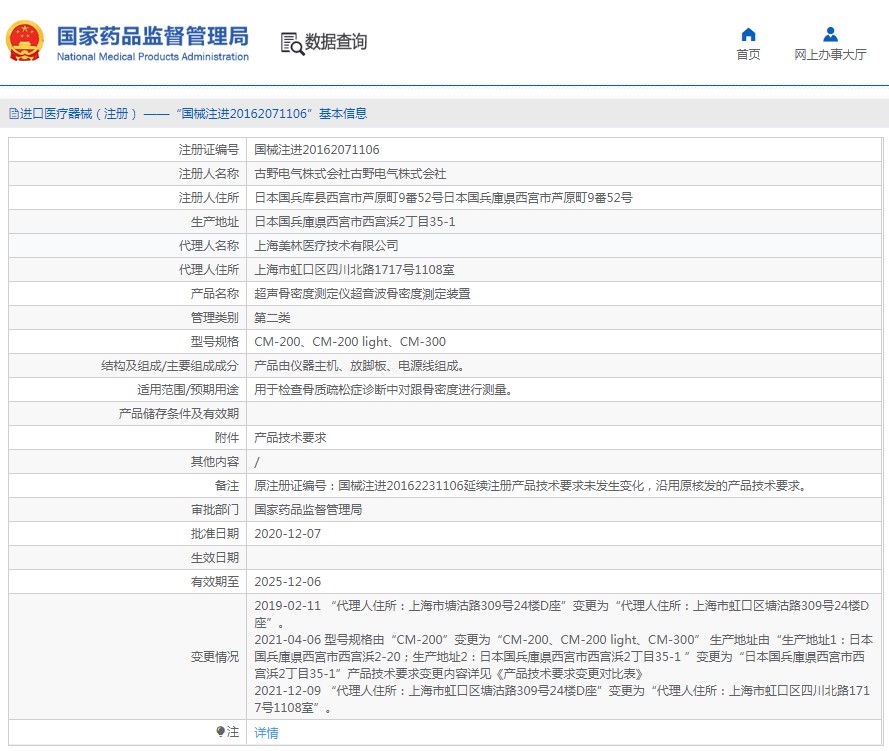Select approval date 2020-12-07

287,534
